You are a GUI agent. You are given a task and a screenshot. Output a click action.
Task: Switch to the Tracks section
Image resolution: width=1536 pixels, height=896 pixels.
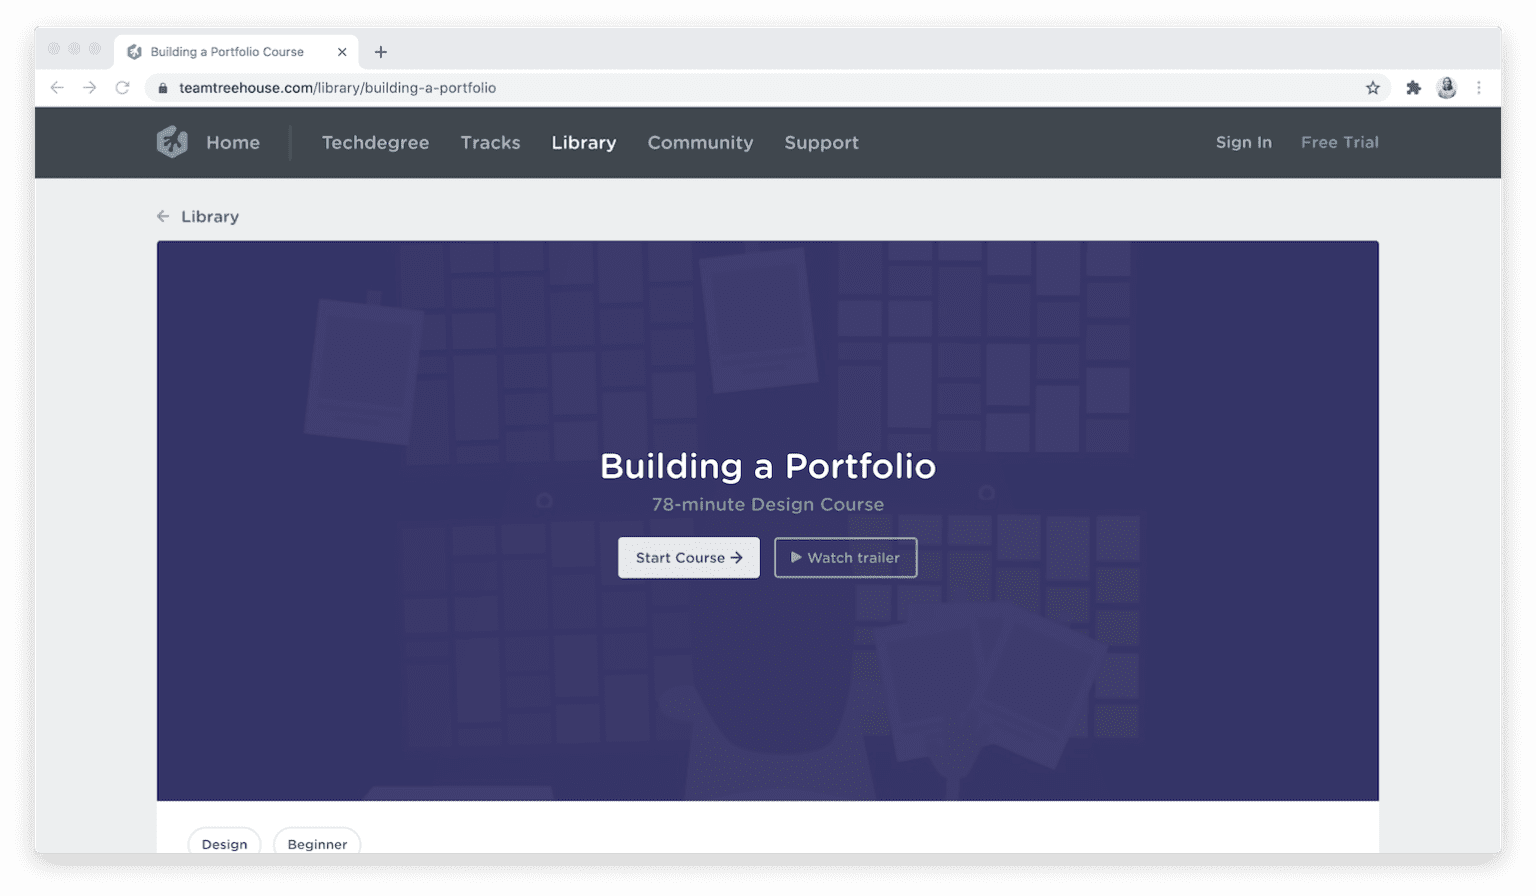coord(490,143)
